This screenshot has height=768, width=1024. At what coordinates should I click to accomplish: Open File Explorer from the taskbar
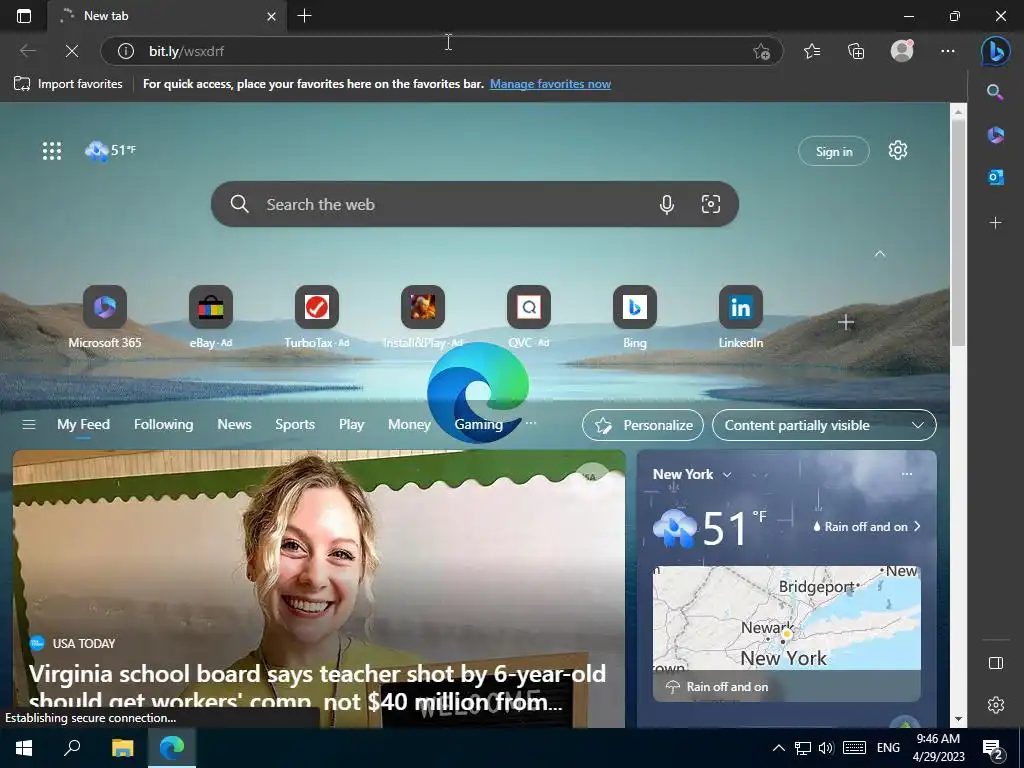[x=122, y=748]
